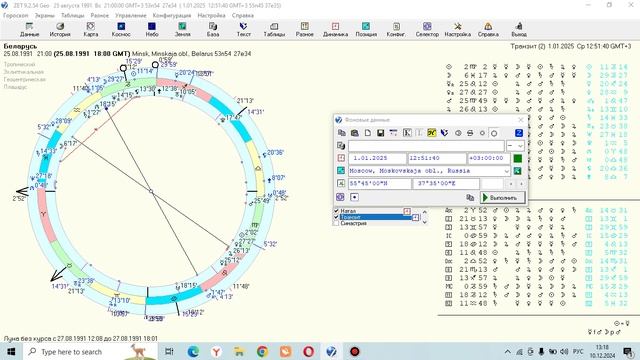Open the Таблицы toolbar icon
640x360 pixels.
(274, 29)
